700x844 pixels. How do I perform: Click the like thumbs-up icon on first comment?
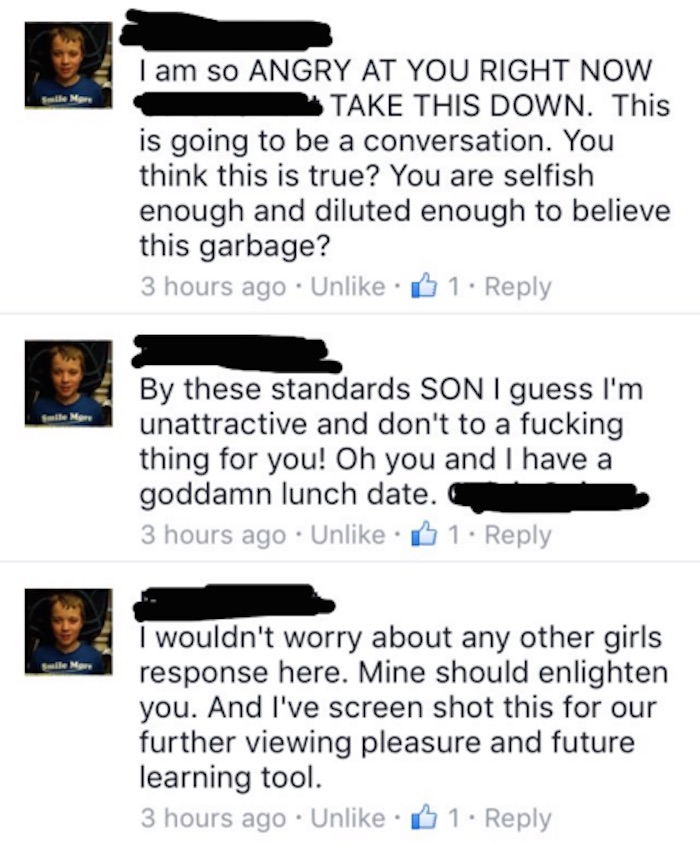424,285
